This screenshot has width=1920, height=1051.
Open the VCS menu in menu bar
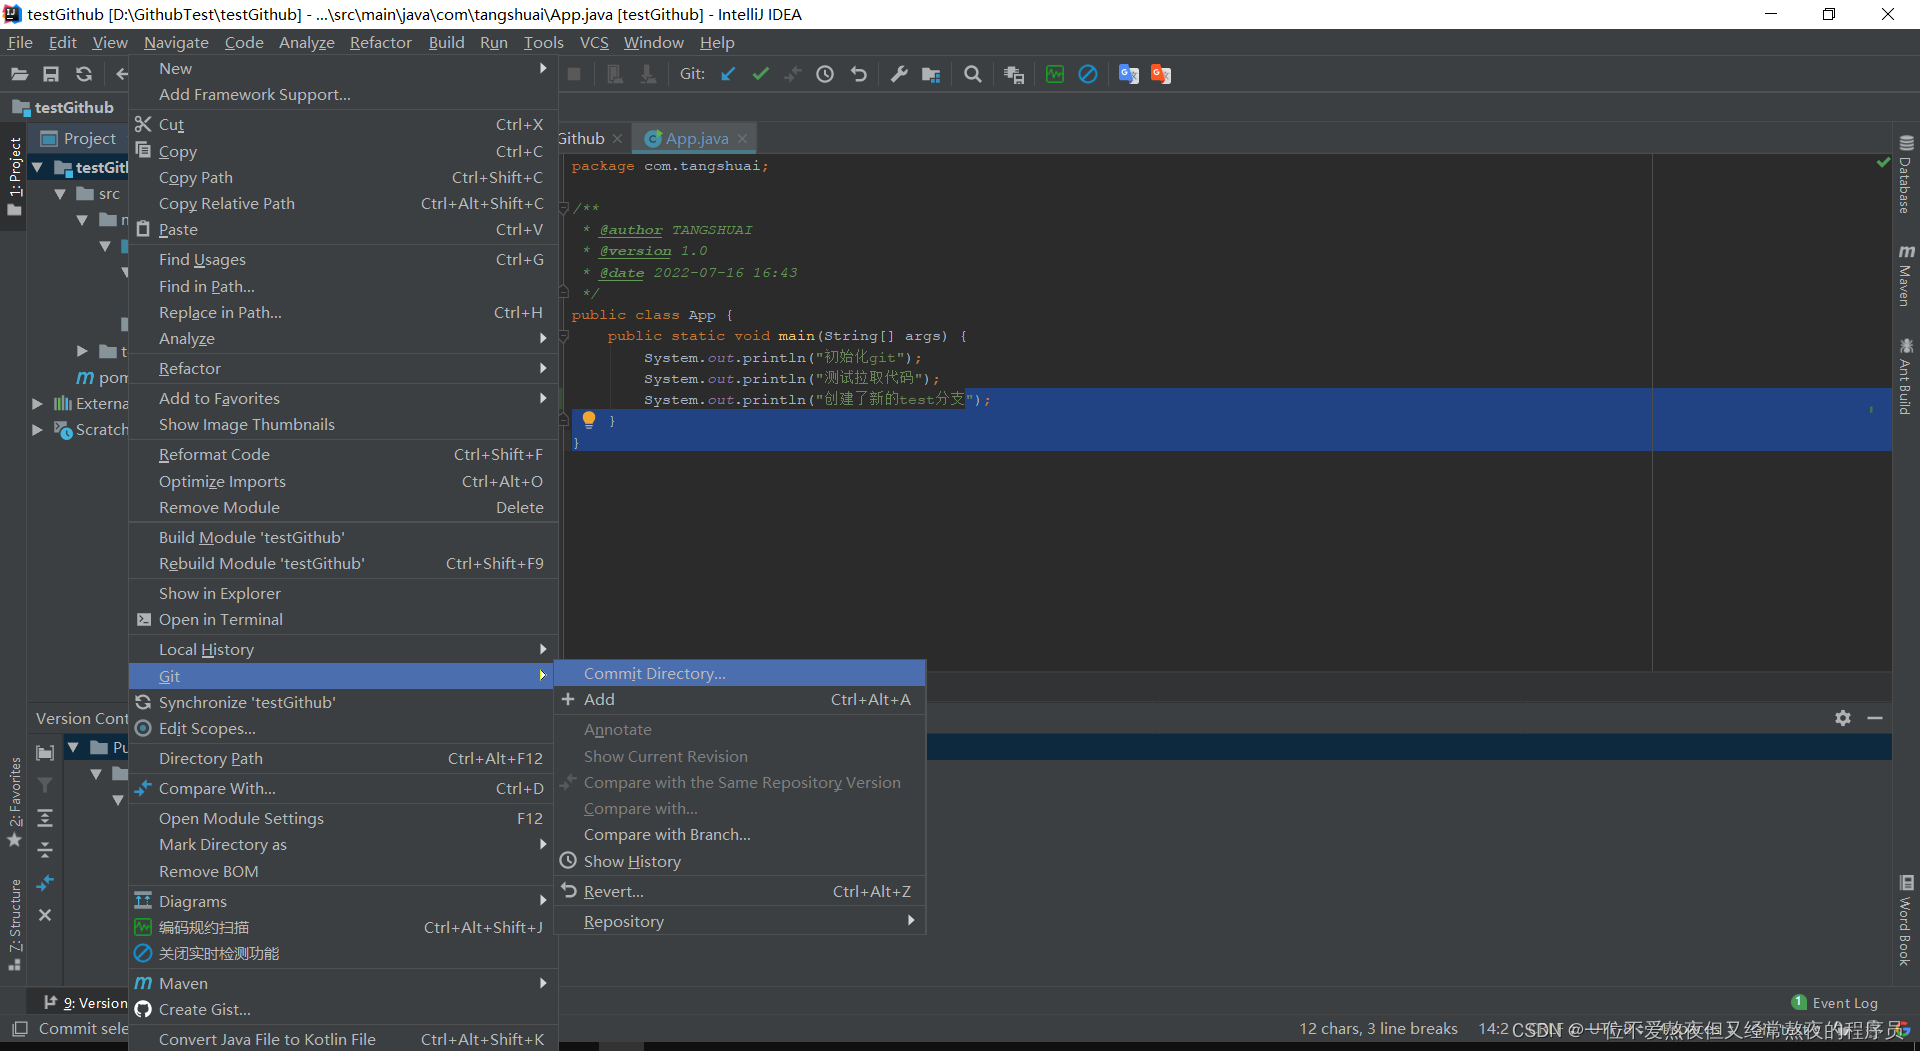coord(594,42)
